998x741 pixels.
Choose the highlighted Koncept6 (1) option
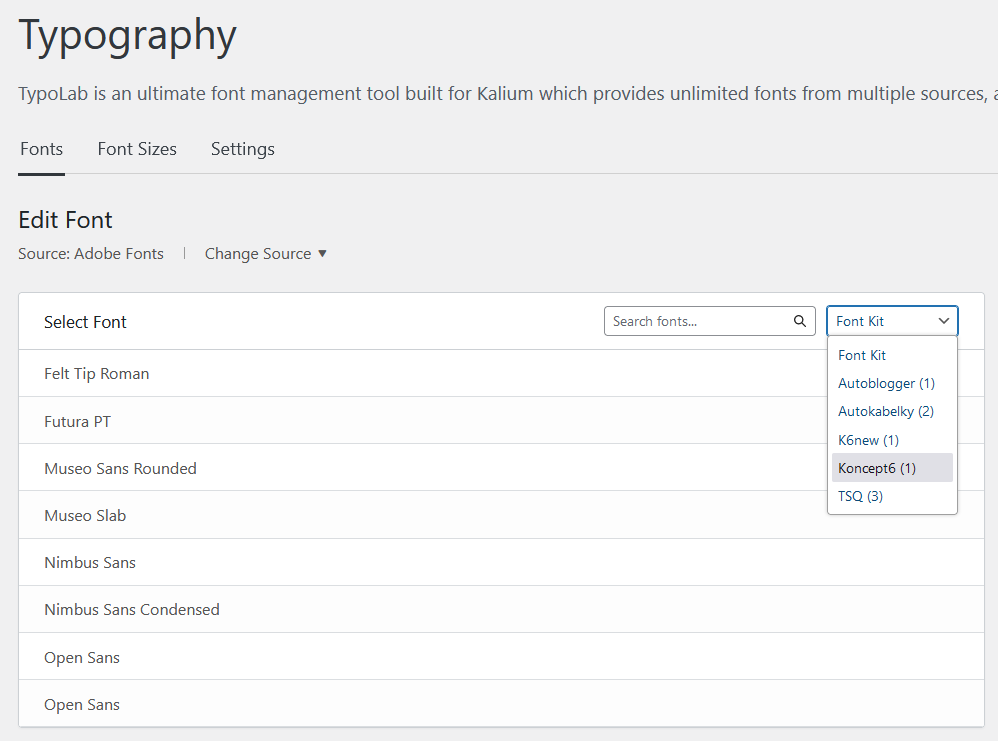(877, 468)
